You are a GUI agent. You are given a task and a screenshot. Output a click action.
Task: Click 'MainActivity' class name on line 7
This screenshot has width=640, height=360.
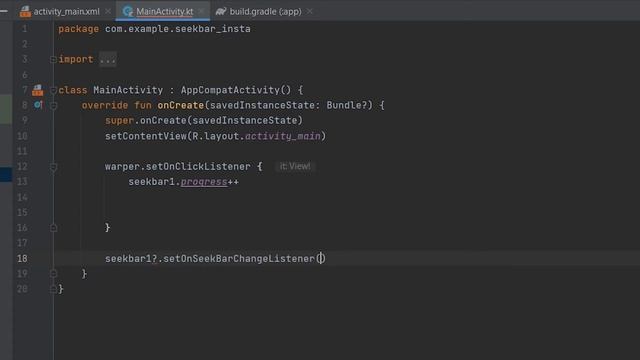click(128, 90)
